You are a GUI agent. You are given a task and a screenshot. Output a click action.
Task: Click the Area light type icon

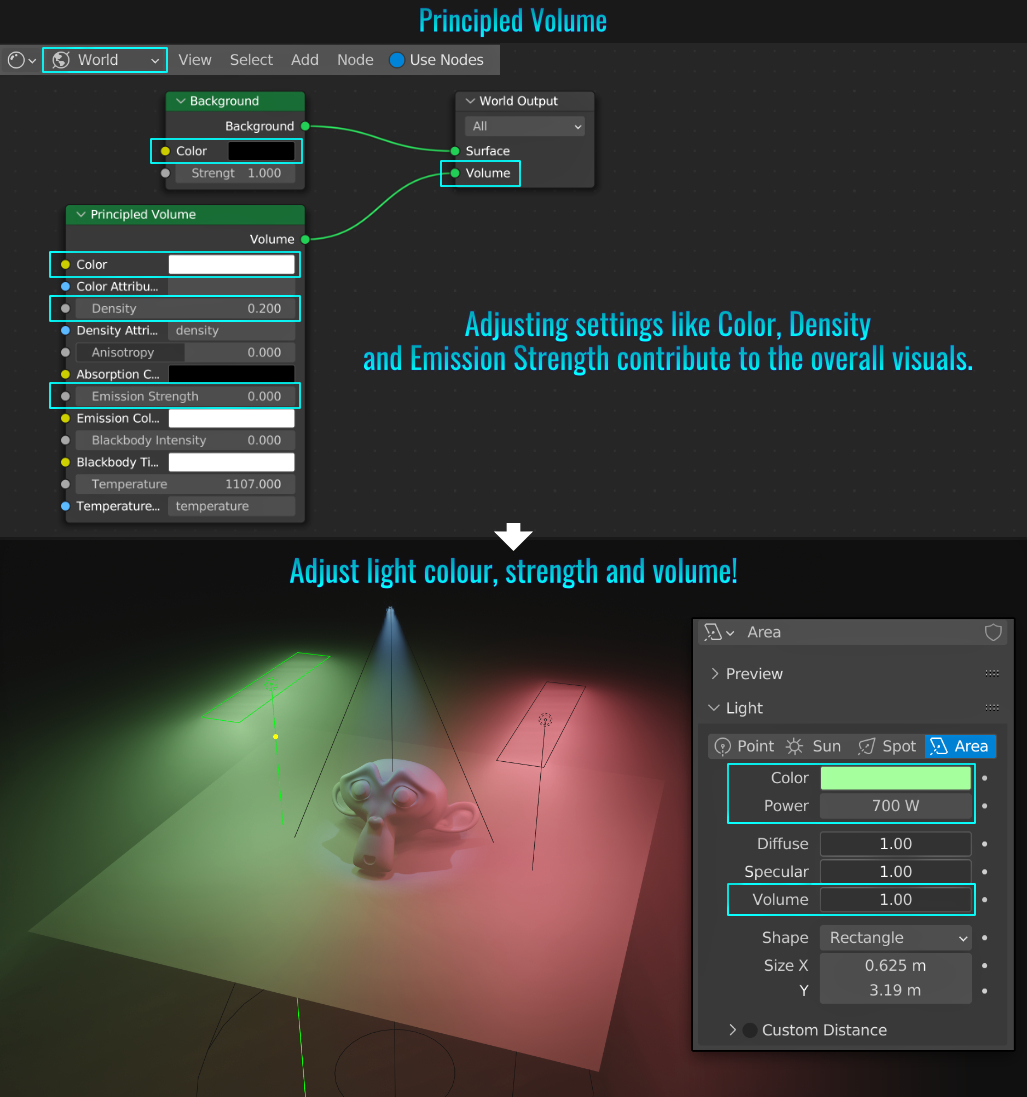tap(939, 746)
